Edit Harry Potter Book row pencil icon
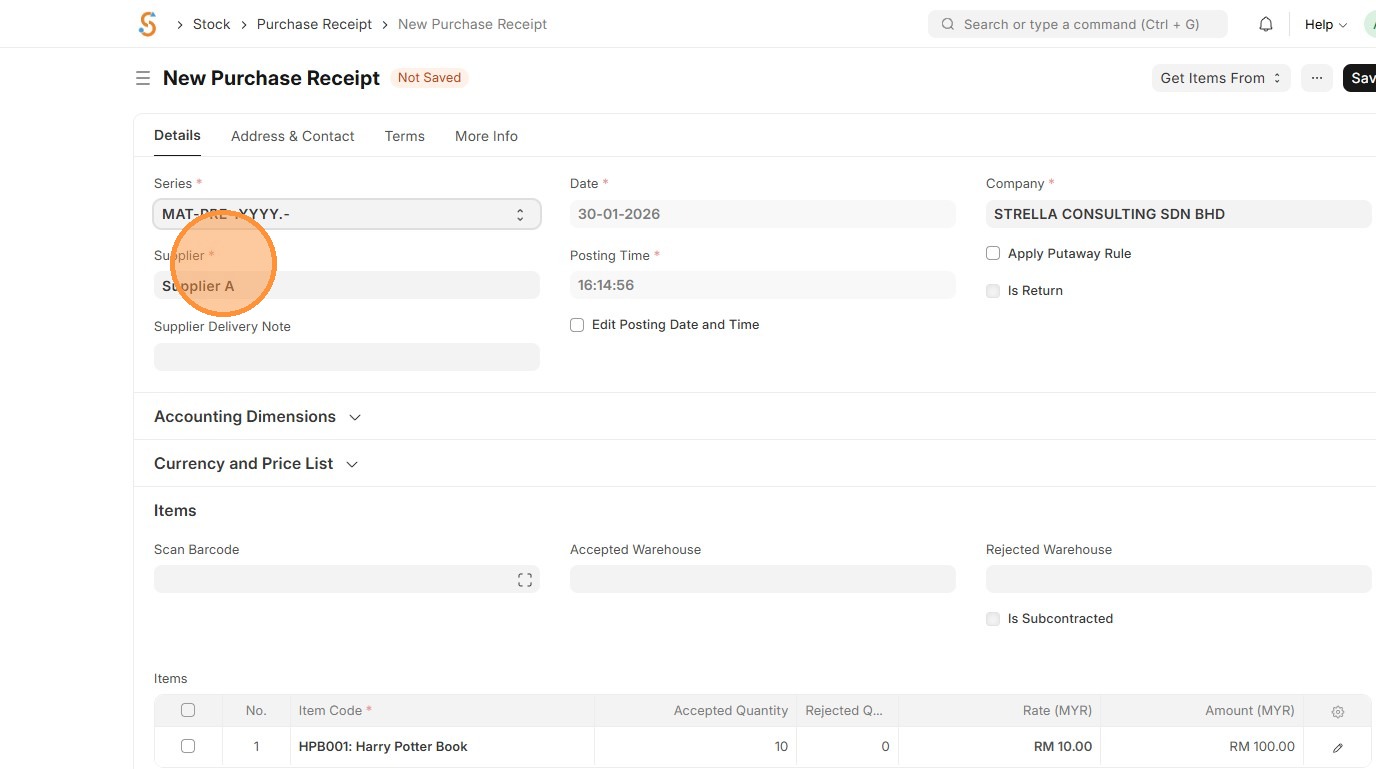 [1338, 747]
